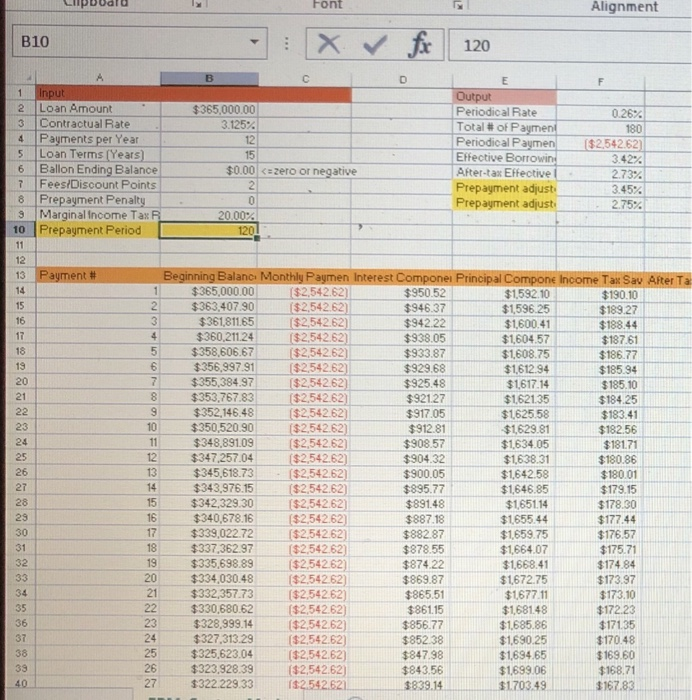The width and height of the screenshot is (692, 700).
Task: Select the Effective Borrowing value 3.42%
Action: (x=600, y=159)
